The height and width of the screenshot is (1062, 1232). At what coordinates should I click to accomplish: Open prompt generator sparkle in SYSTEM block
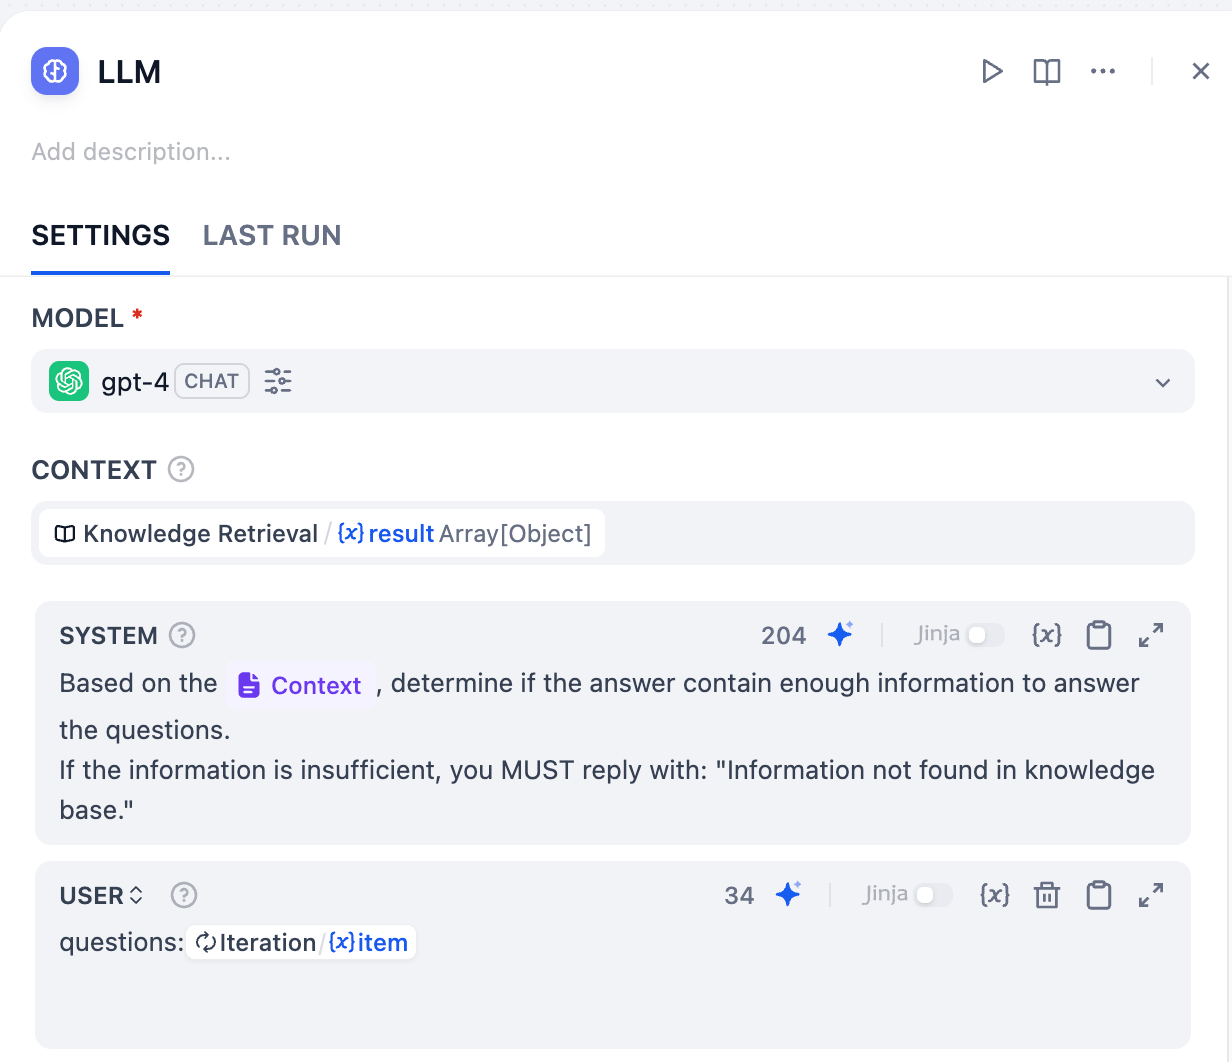click(x=841, y=634)
